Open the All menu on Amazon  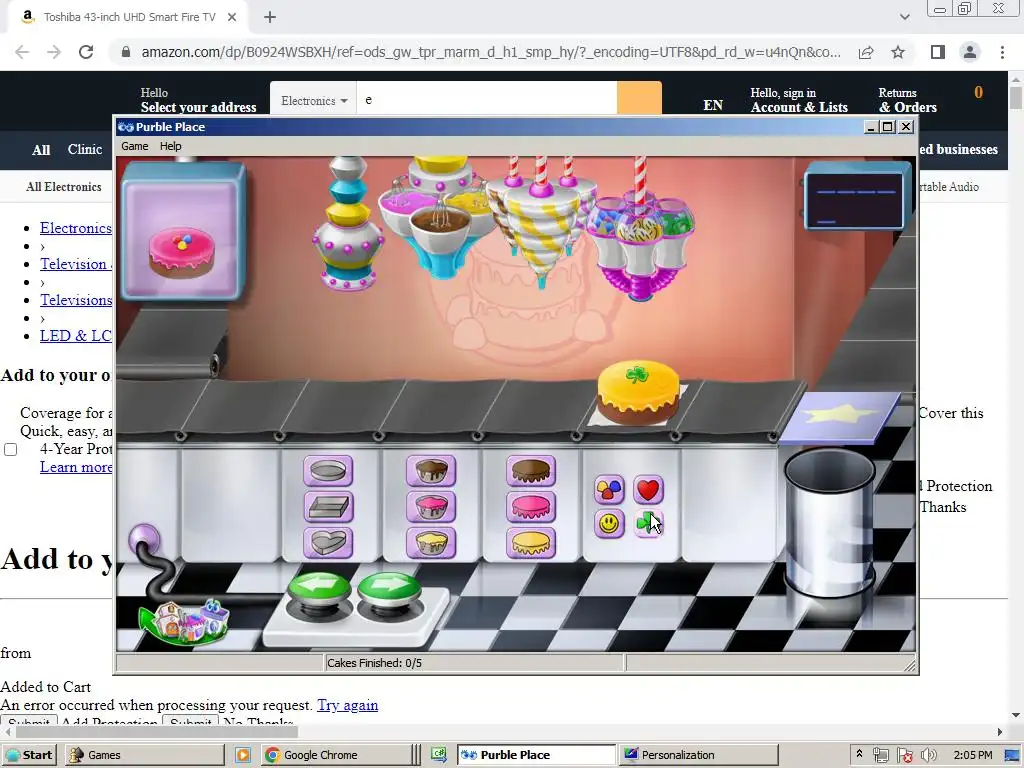[41, 150]
